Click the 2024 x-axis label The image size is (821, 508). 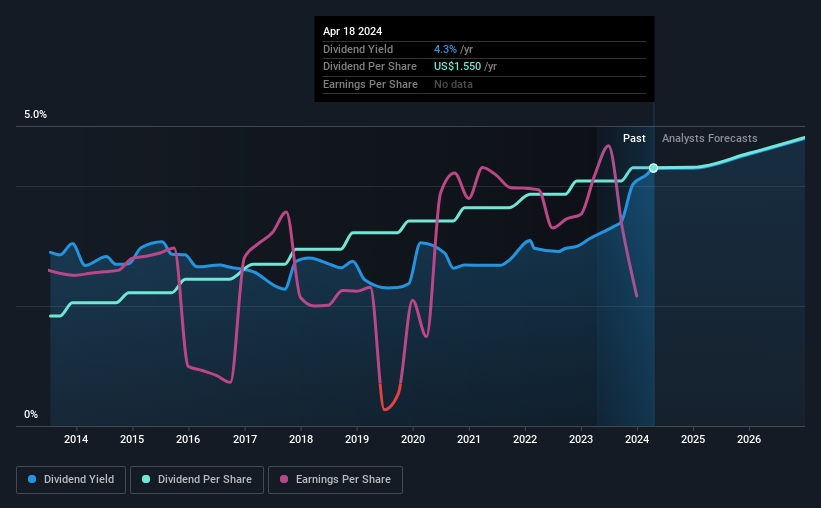pyautogui.click(x=637, y=439)
